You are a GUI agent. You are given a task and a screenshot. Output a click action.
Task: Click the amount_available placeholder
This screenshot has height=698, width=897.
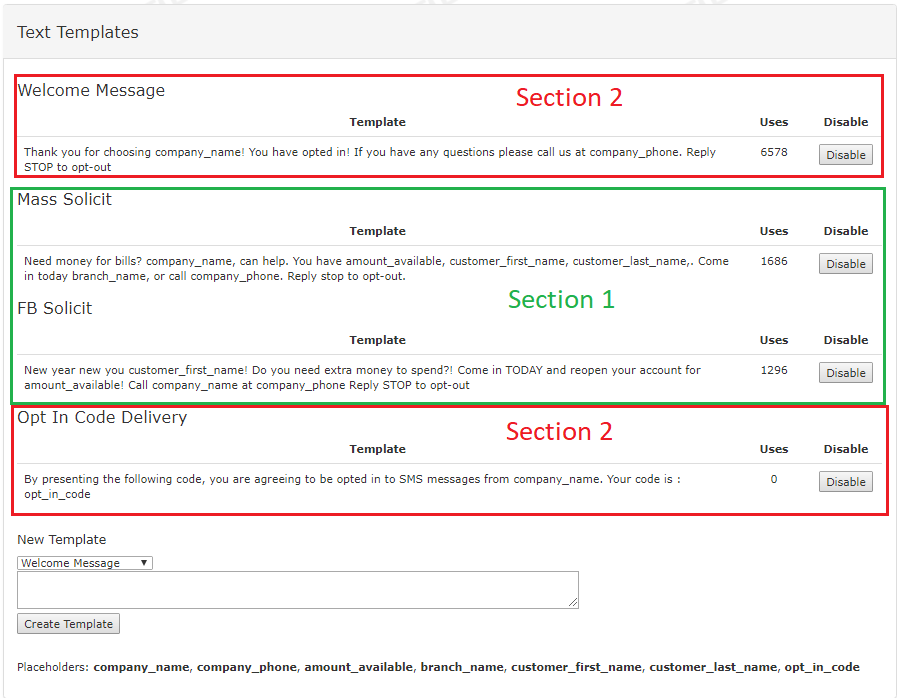[358, 667]
